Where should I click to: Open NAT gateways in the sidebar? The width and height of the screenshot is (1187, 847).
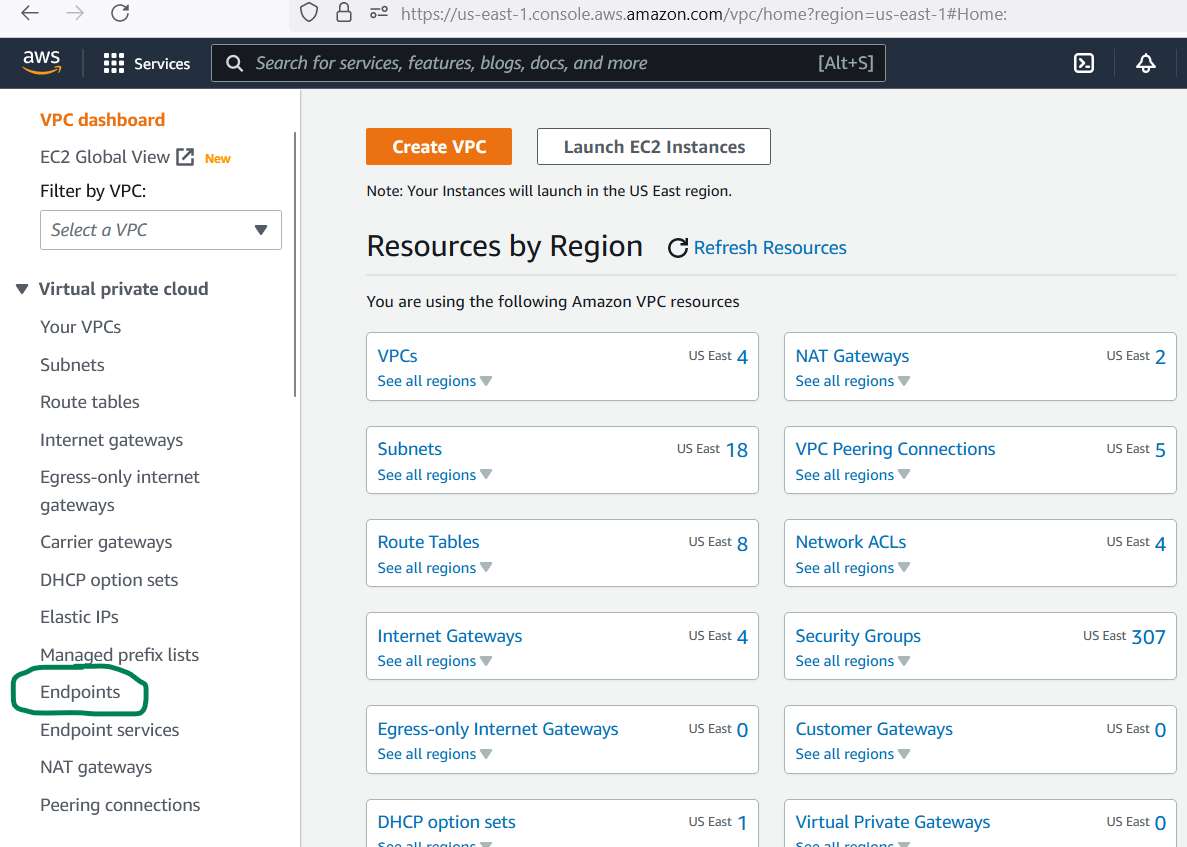[95, 767]
